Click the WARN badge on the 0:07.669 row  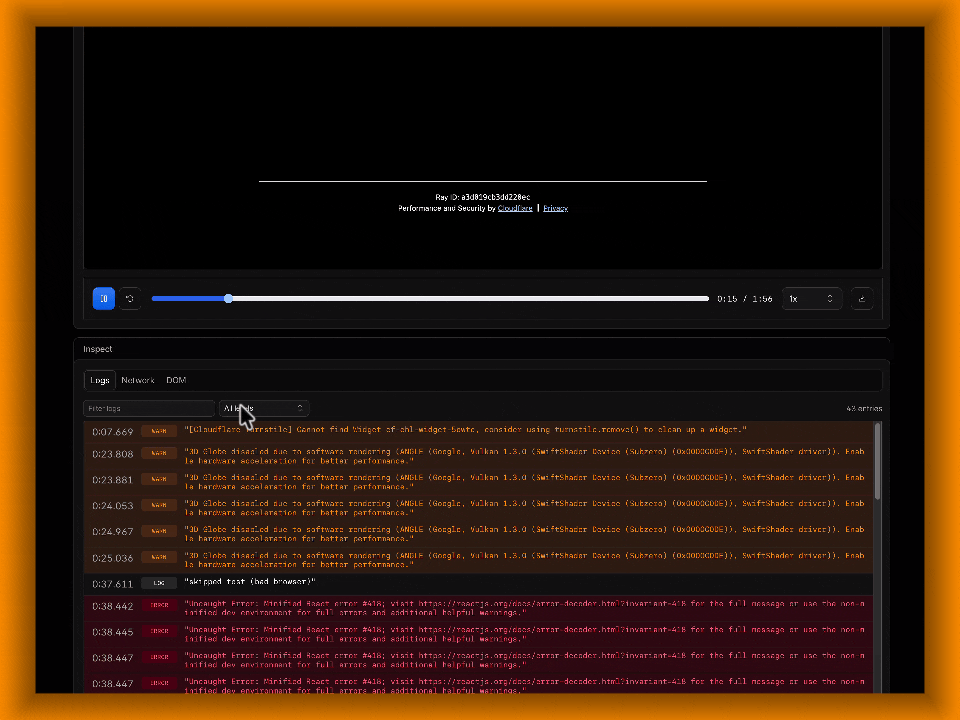pyautogui.click(x=159, y=432)
